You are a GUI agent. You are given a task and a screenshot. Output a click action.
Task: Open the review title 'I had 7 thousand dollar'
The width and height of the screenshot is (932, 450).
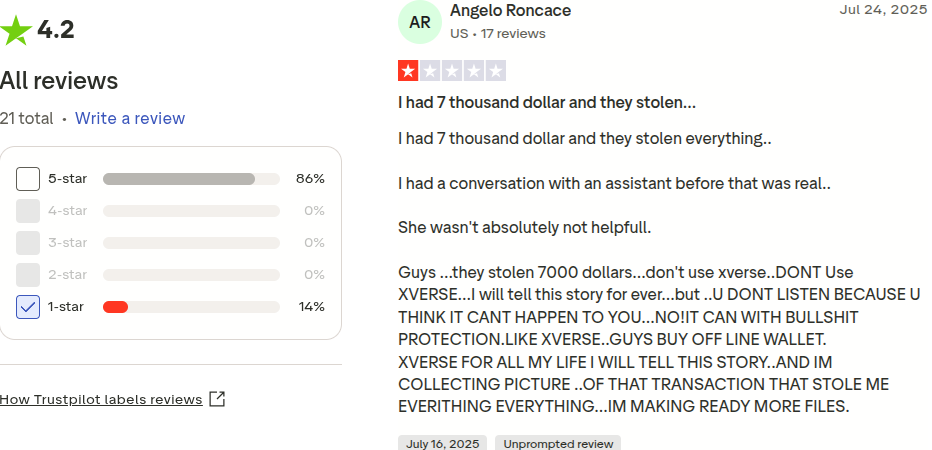point(547,102)
